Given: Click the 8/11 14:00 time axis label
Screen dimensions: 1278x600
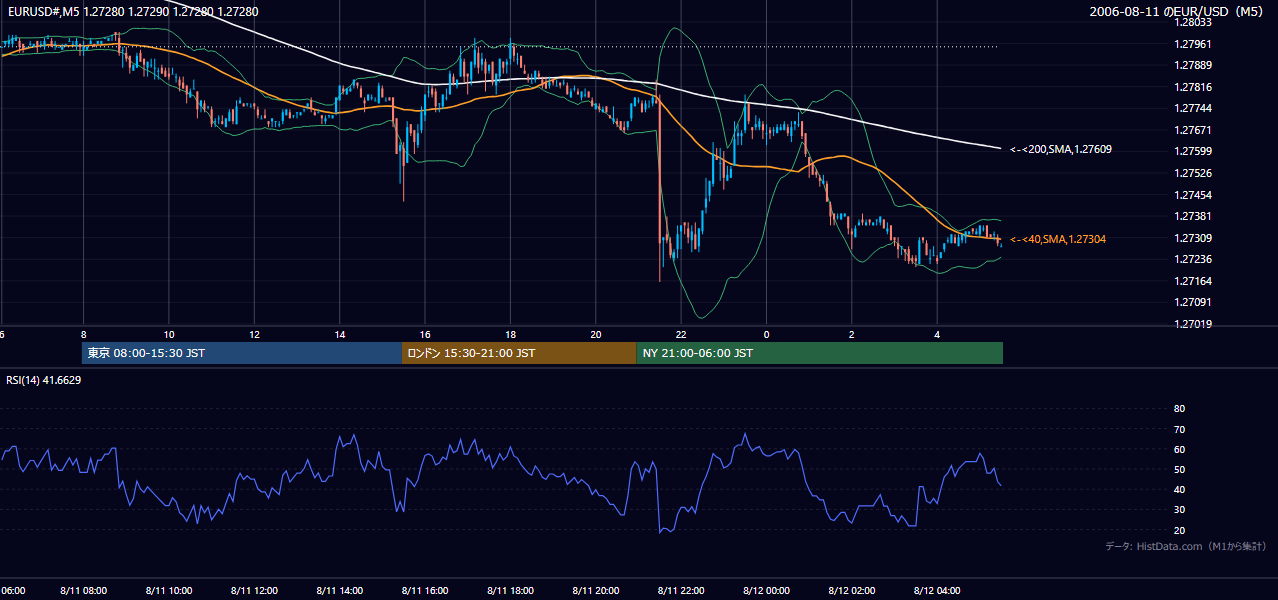Looking at the screenshot, I should coord(339,591).
